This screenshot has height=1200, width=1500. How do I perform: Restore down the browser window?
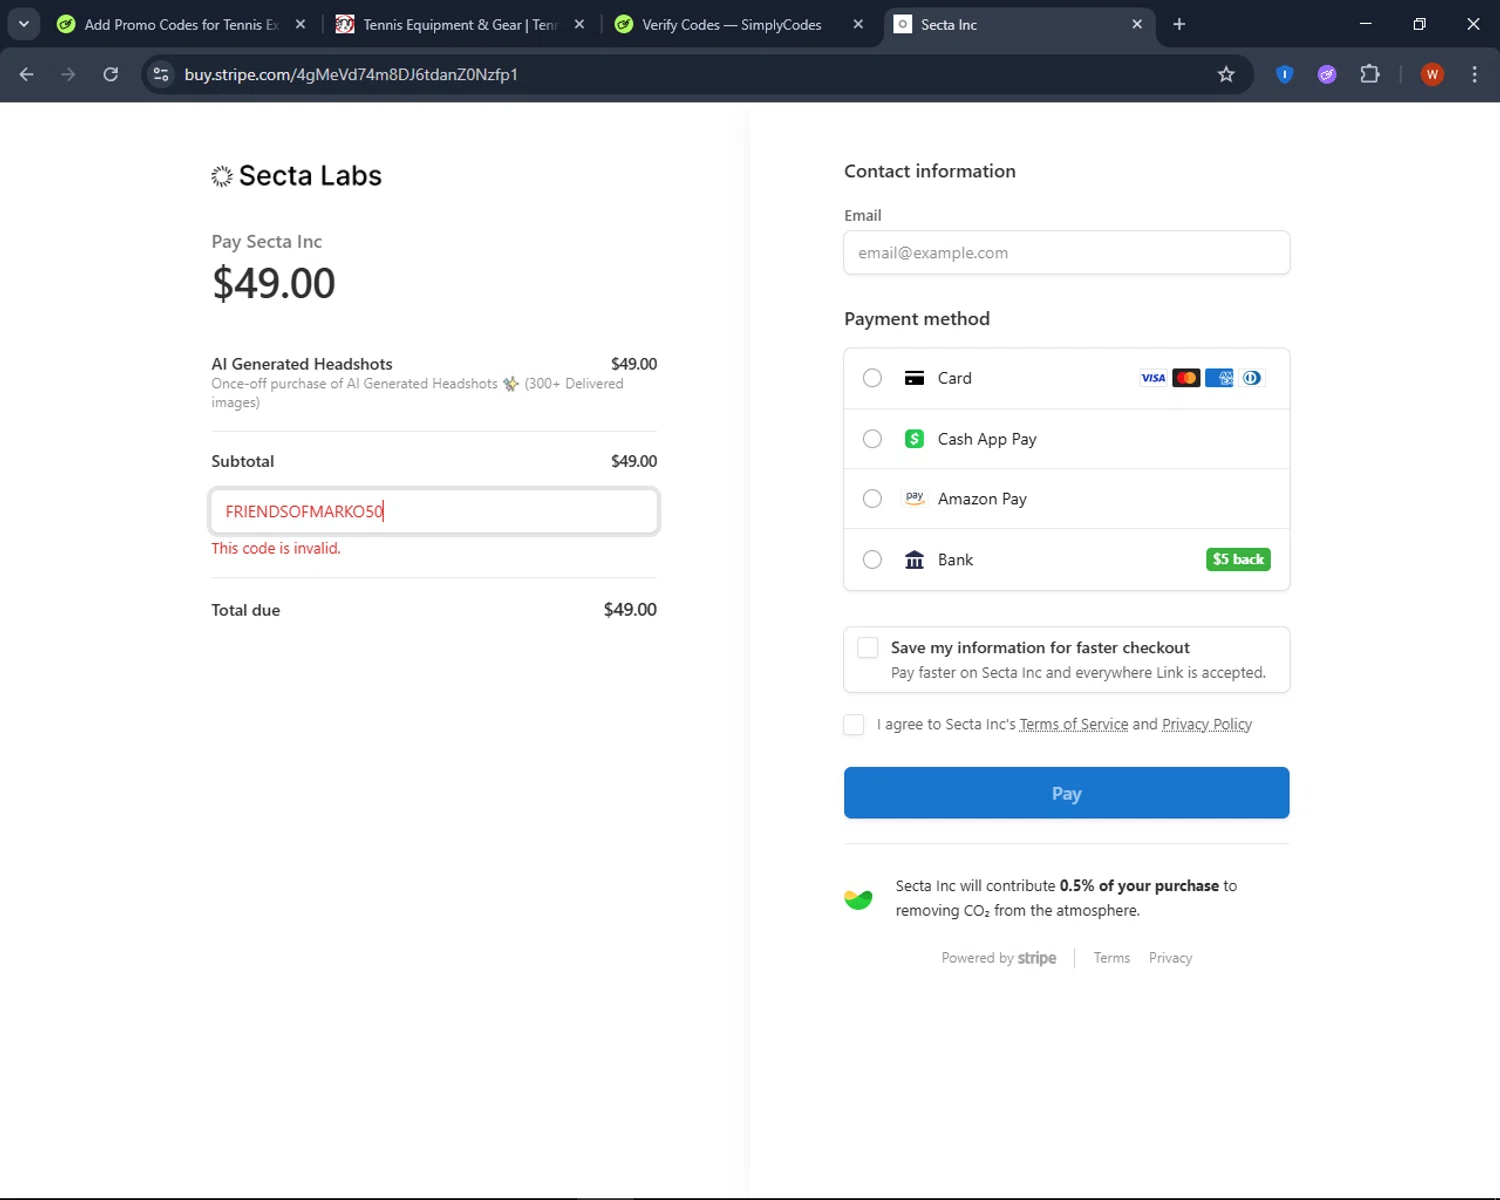point(1419,24)
